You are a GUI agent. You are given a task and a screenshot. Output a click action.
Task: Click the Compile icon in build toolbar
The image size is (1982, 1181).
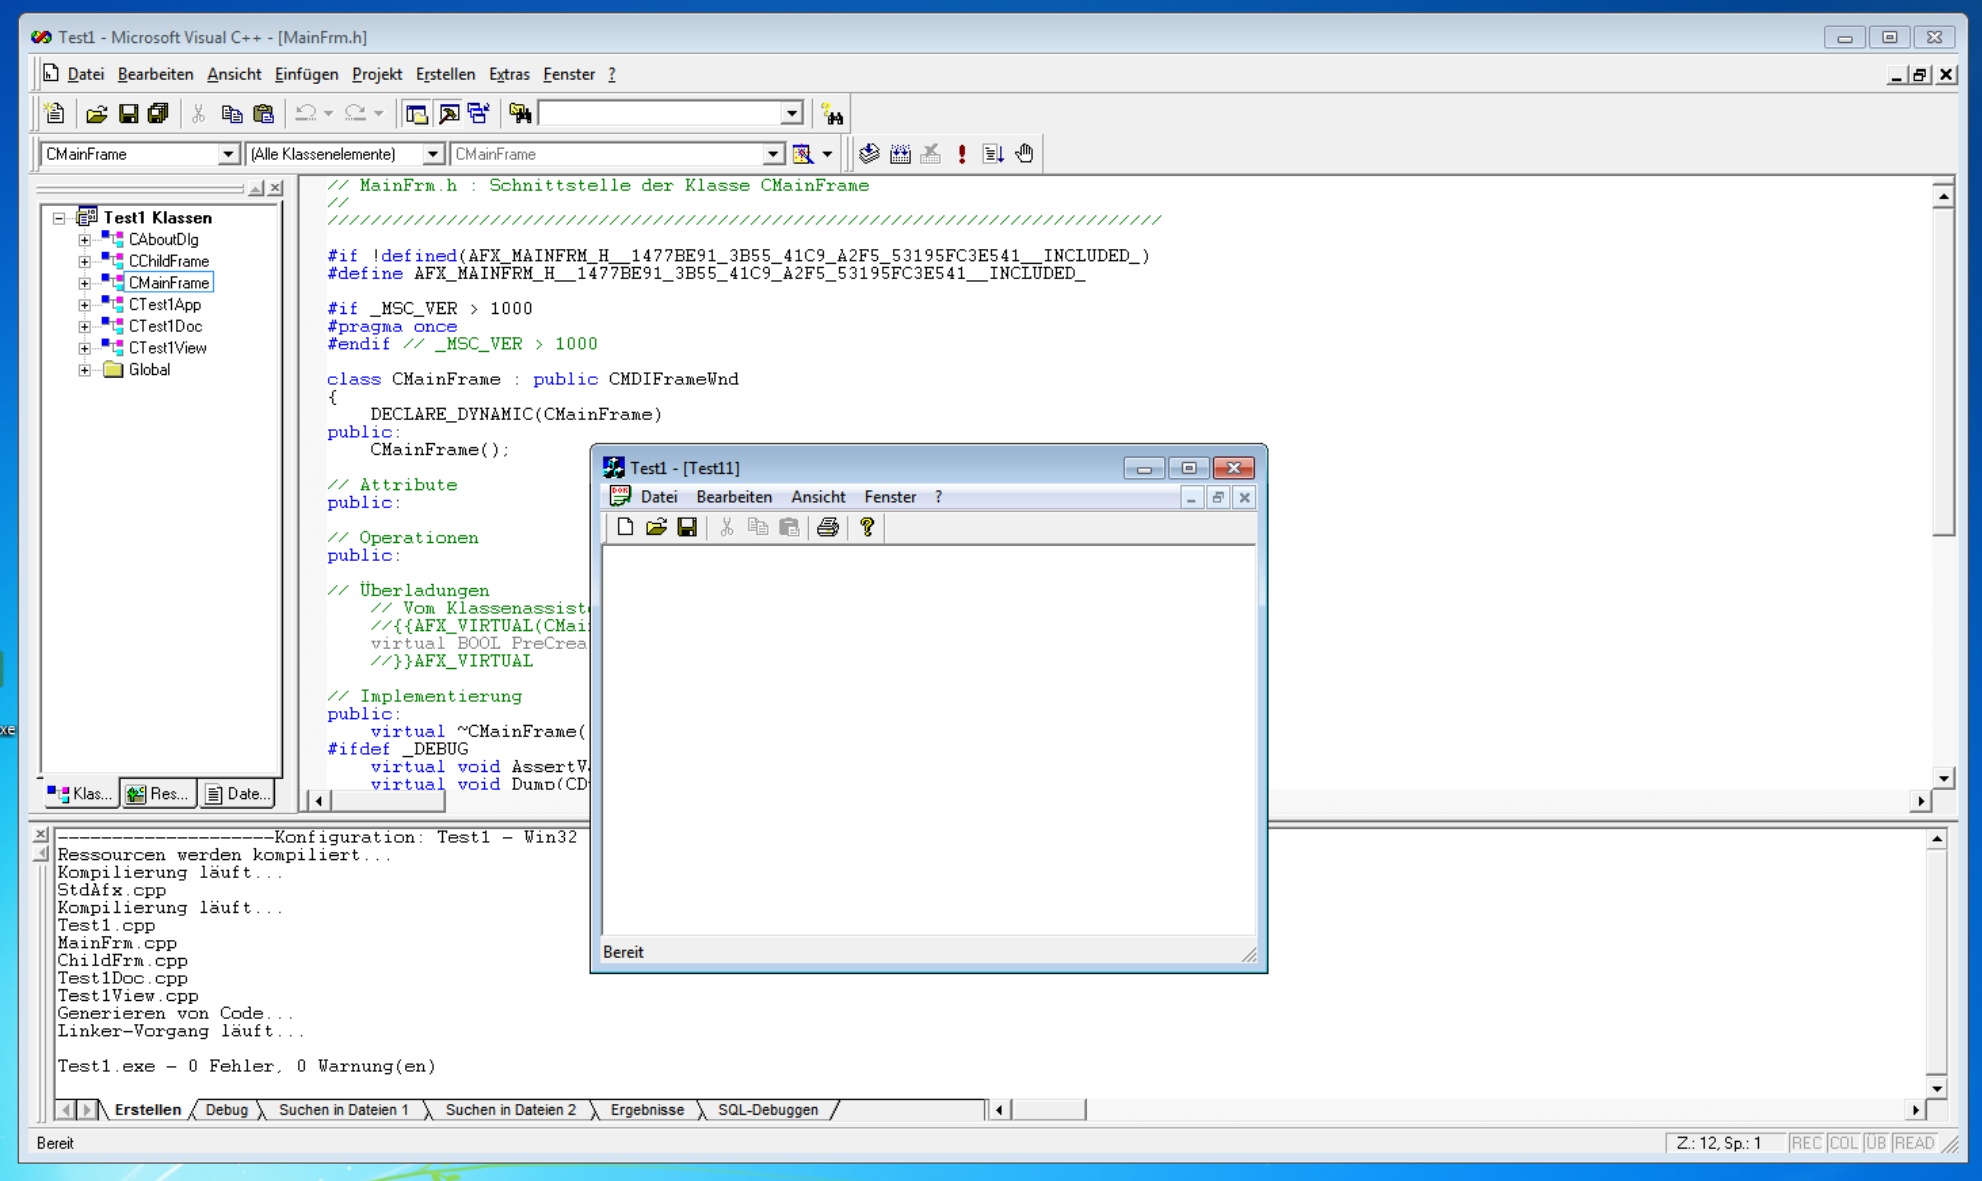[x=869, y=154]
